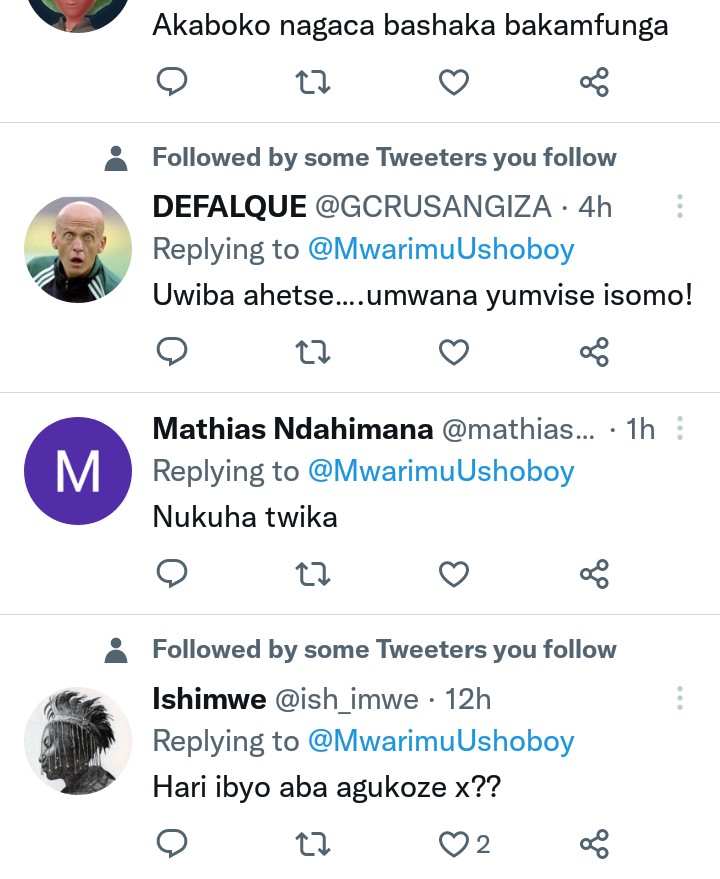720x879 pixels.
Task: Open more options on Mathias Ndahimana's tweet
Action: point(680,429)
